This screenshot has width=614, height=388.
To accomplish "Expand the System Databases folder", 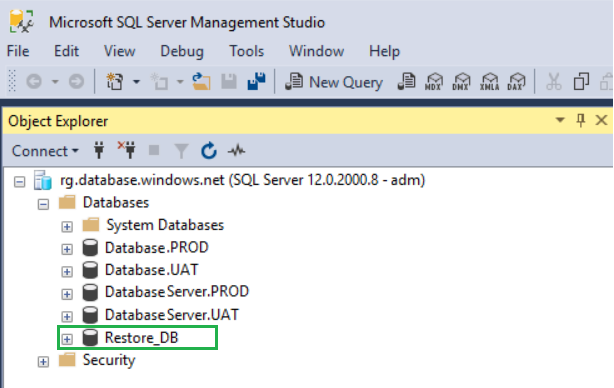I will [67, 227].
